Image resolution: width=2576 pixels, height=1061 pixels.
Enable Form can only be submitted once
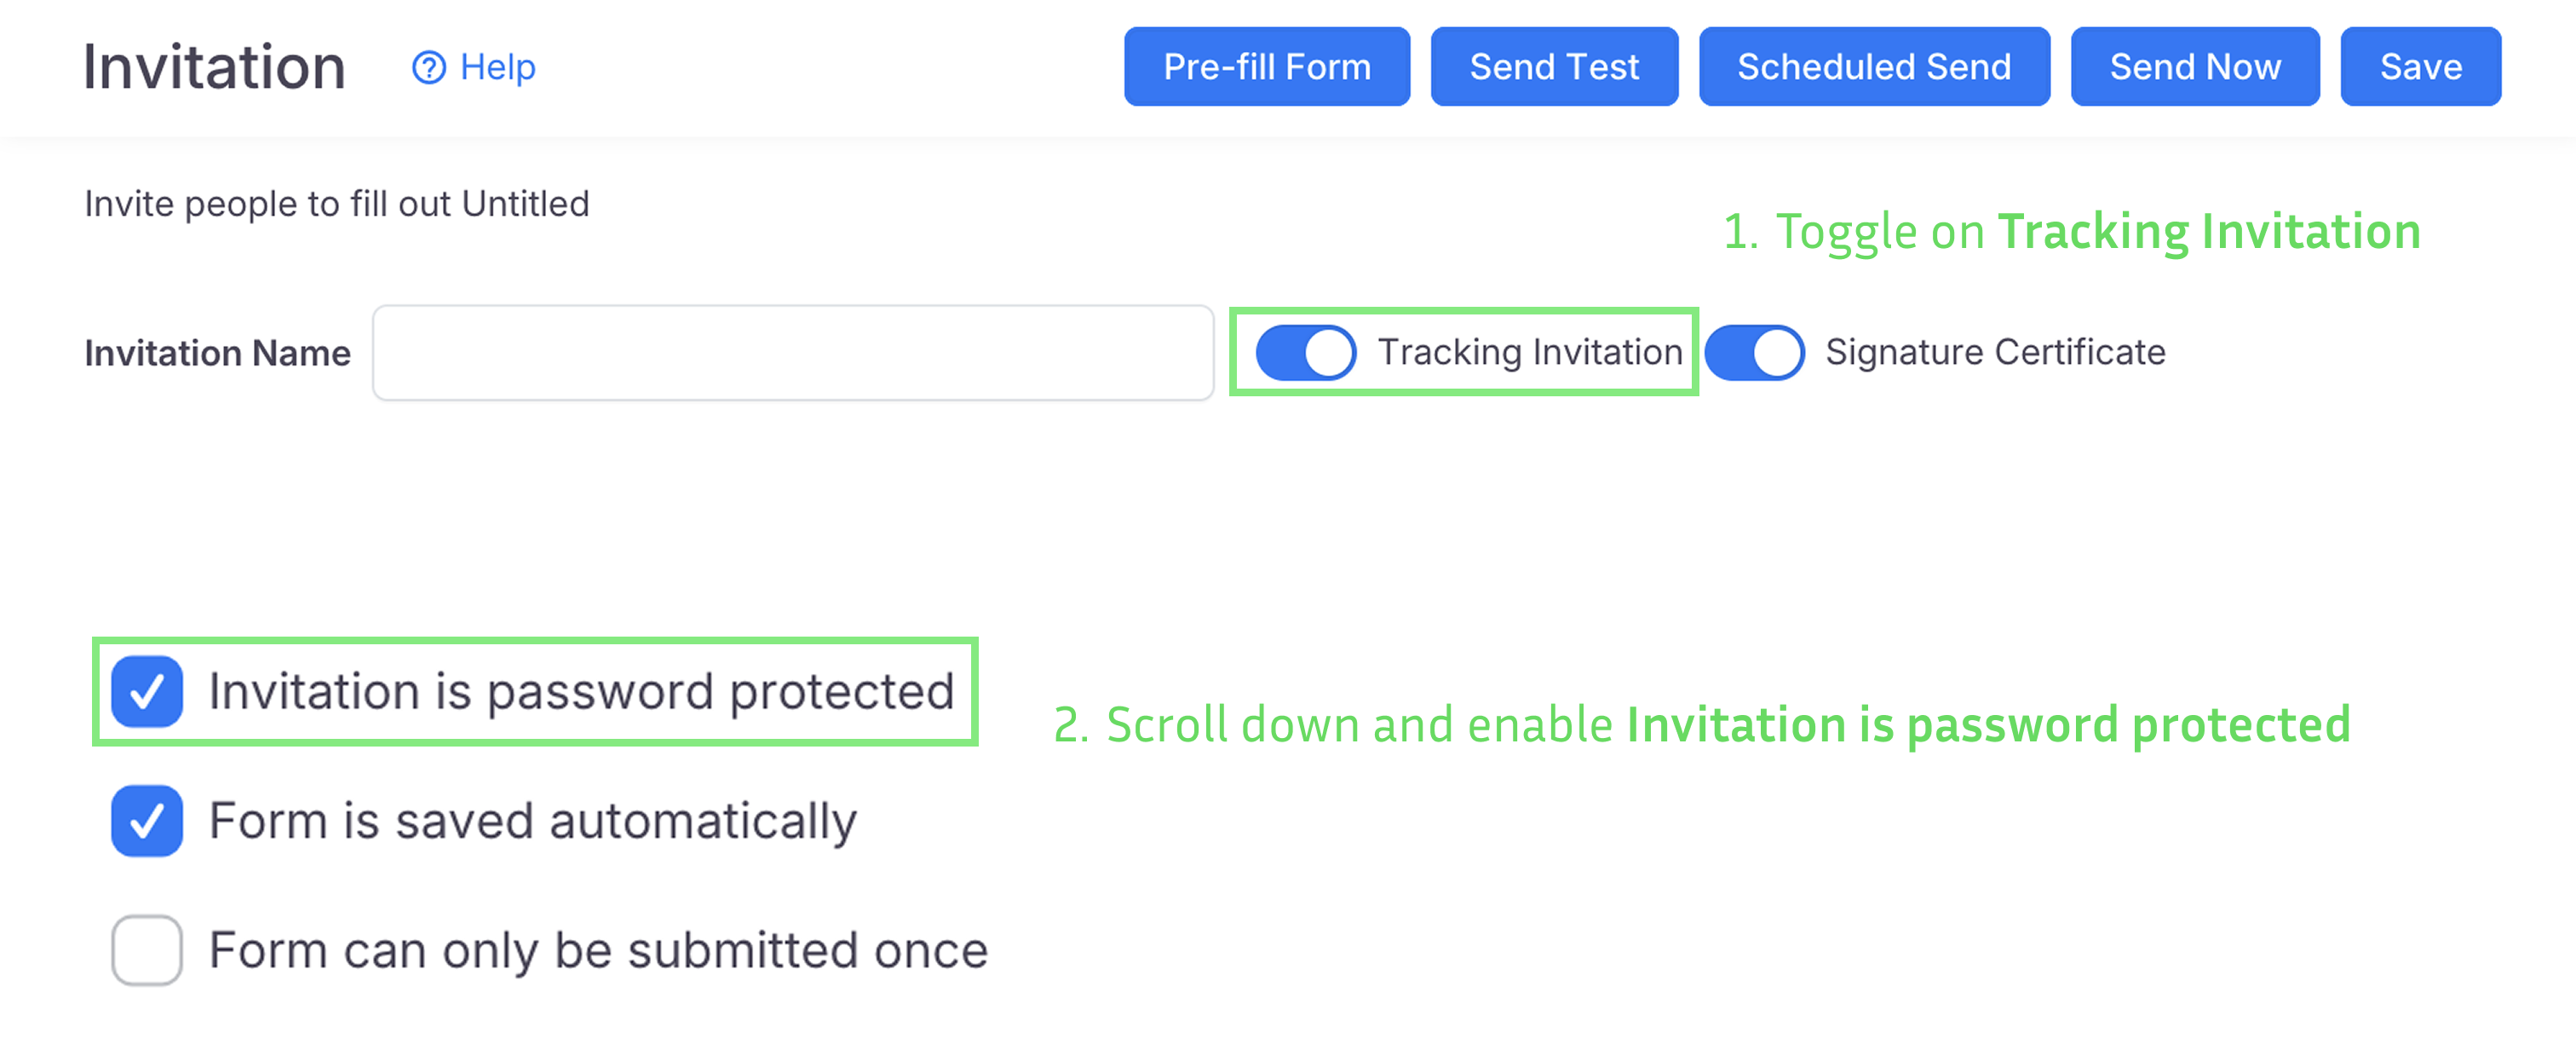(x=147, y=950)
